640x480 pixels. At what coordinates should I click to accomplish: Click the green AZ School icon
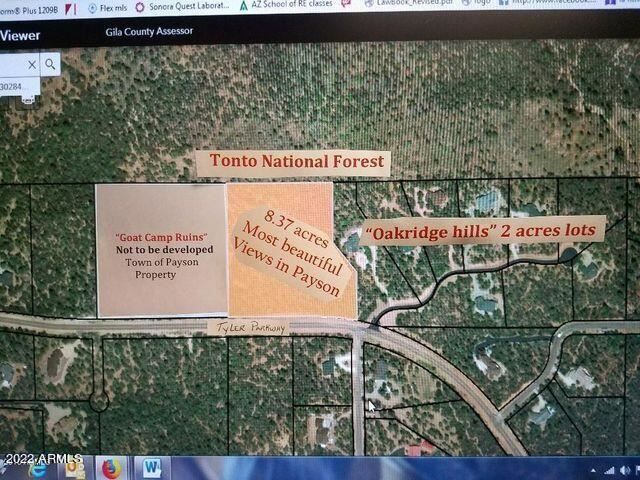(x=244, y=6)
